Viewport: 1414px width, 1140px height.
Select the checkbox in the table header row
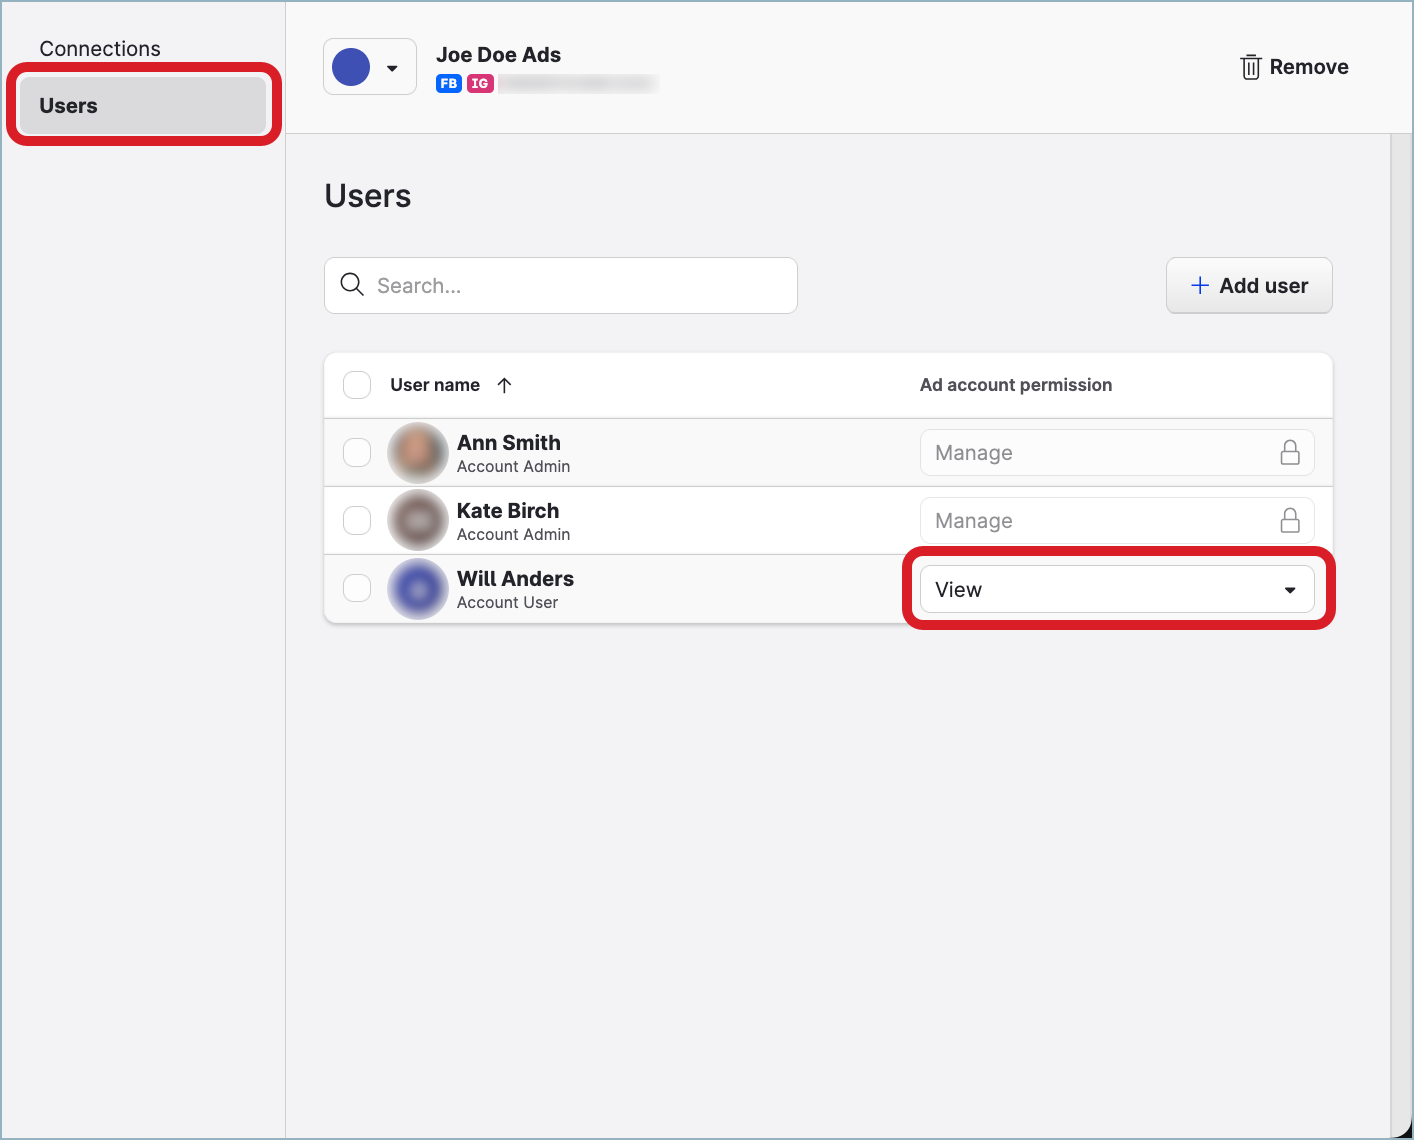point(357,384)
